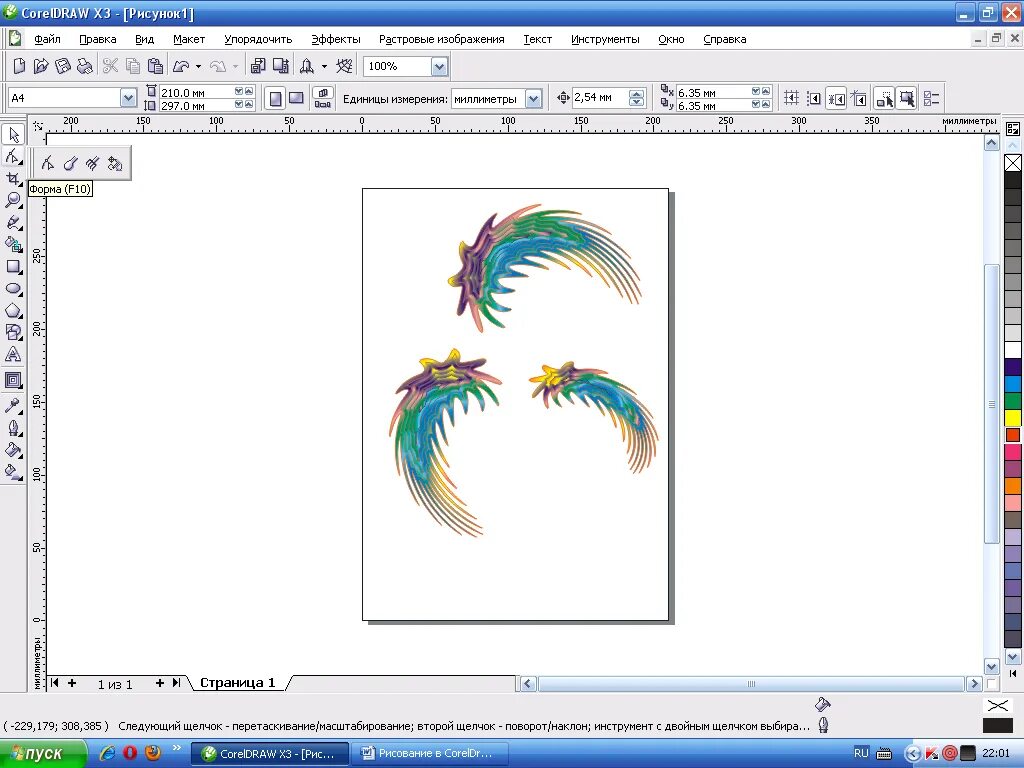The image size is (1024, 768).
Task: Increase the nudge offset 2,54 мм
Action: (637, 94)
